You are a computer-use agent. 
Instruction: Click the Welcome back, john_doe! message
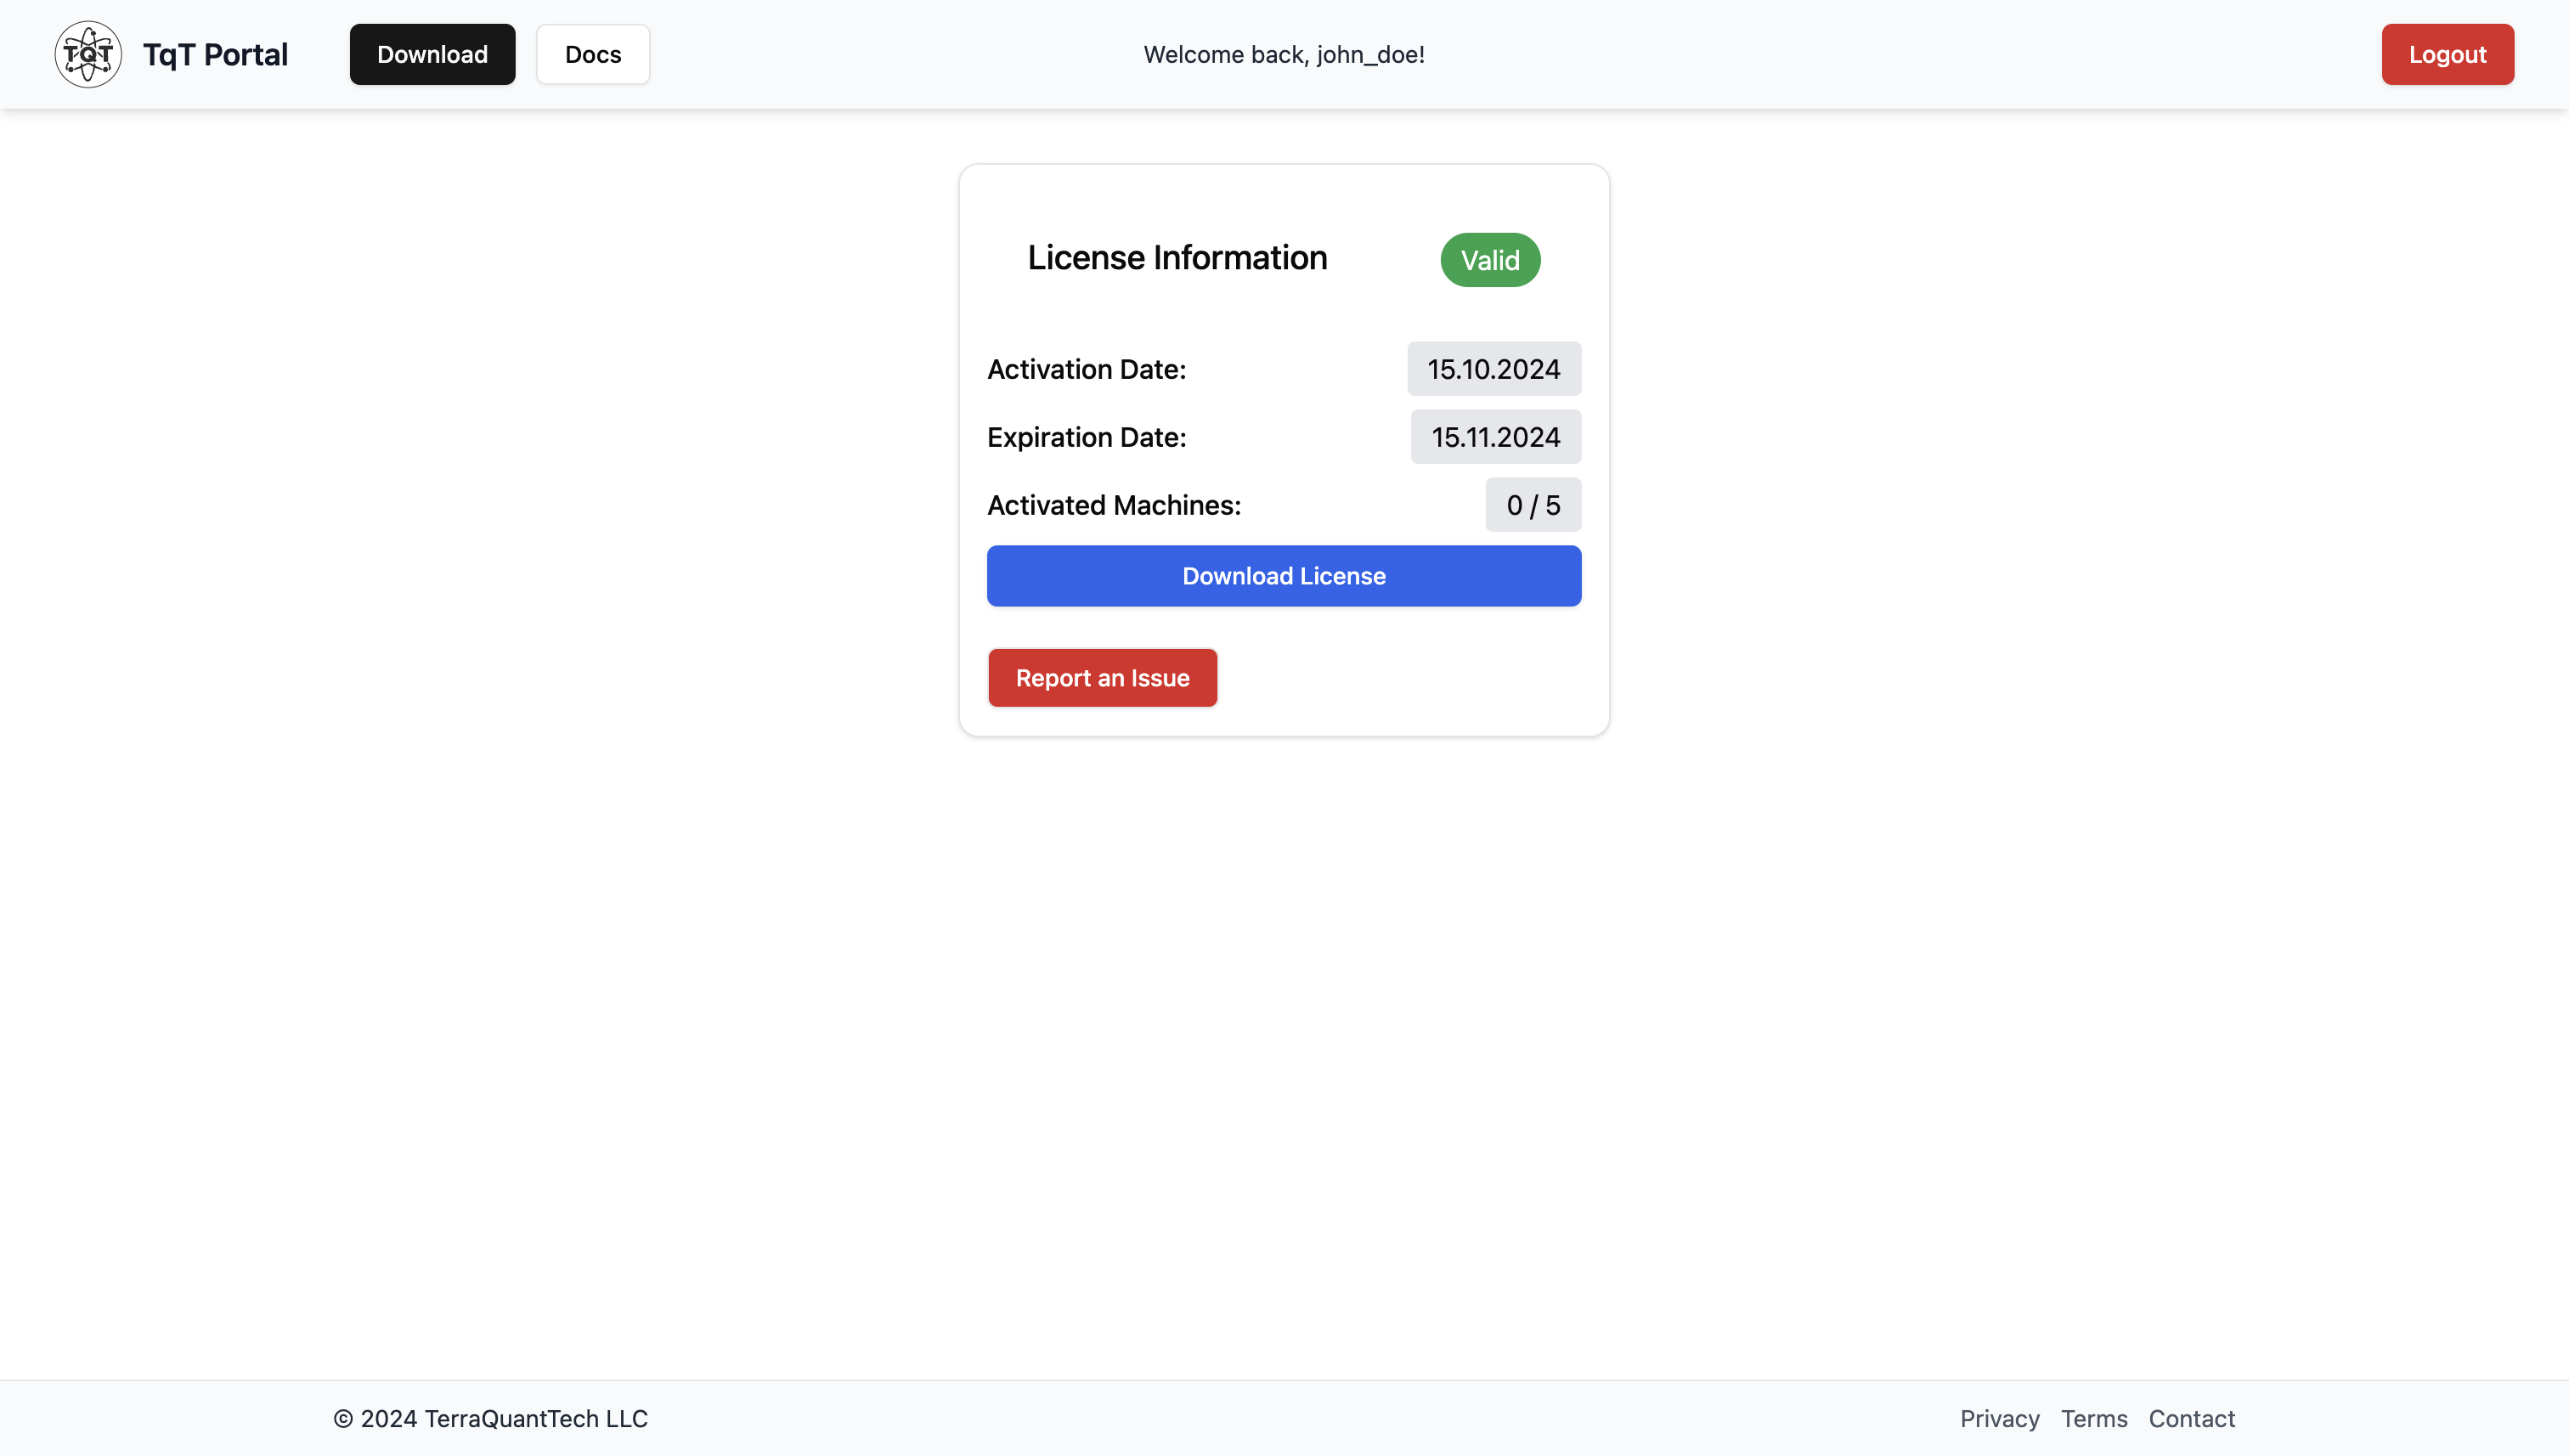click(x=1284, y=54)
